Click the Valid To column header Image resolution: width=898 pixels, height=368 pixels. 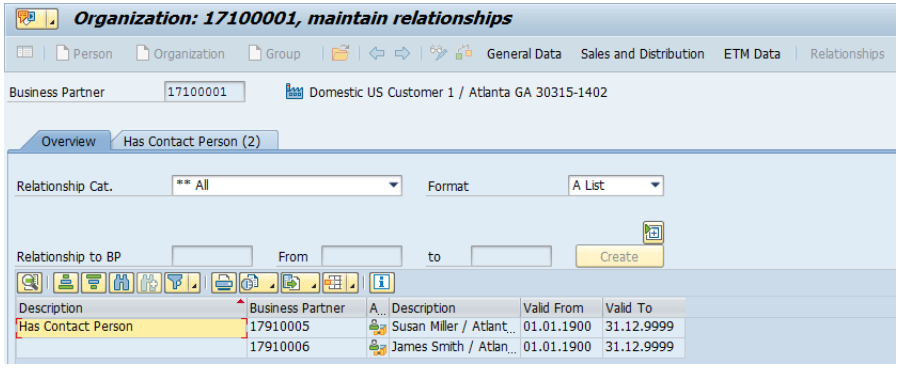(644, 308)
